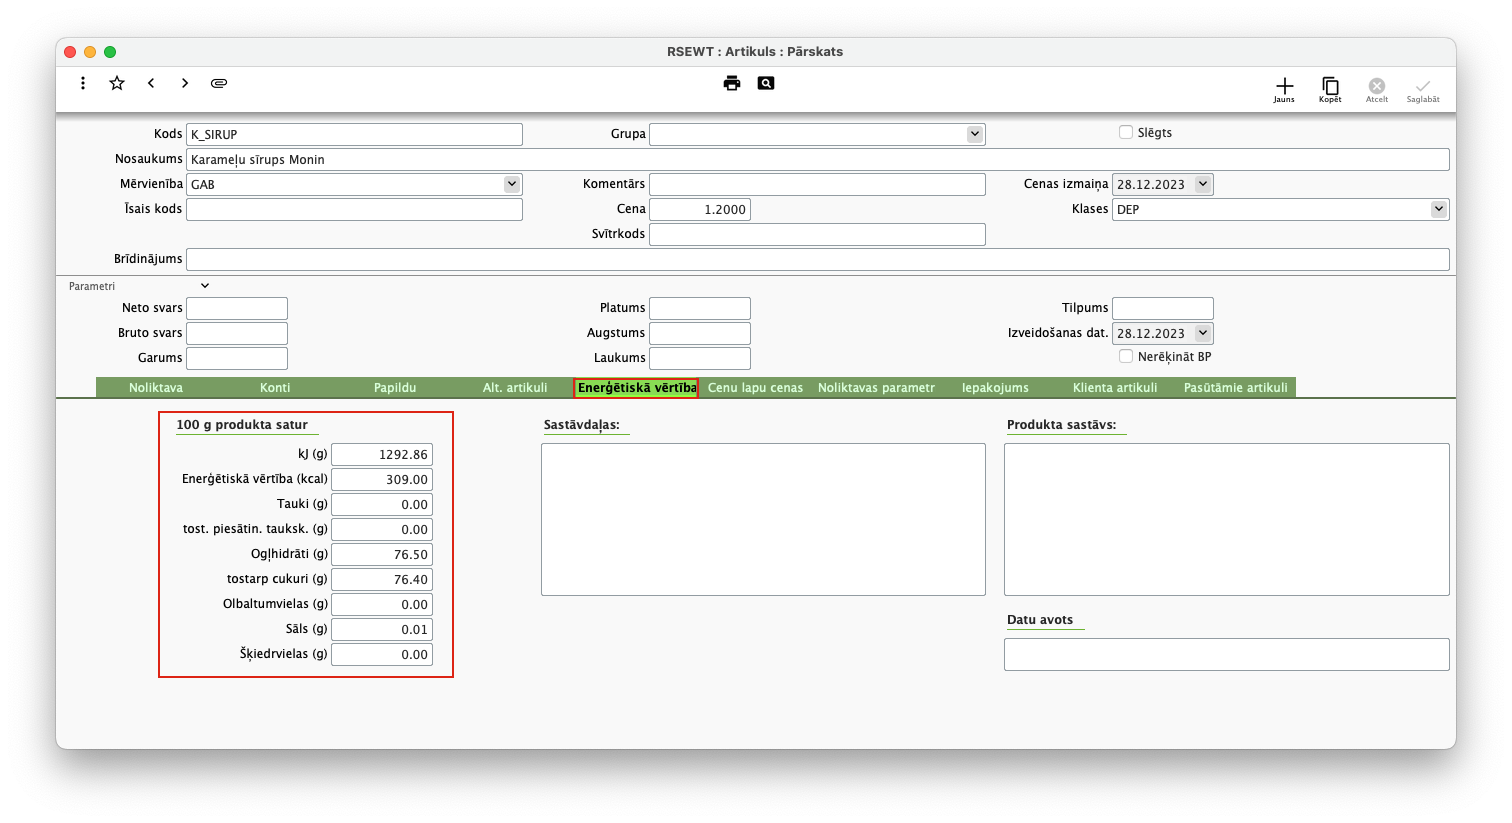The width and height of the screenshot is (1512, 823).
Task: Click the Bruto svars field
Action: [237, 333]
